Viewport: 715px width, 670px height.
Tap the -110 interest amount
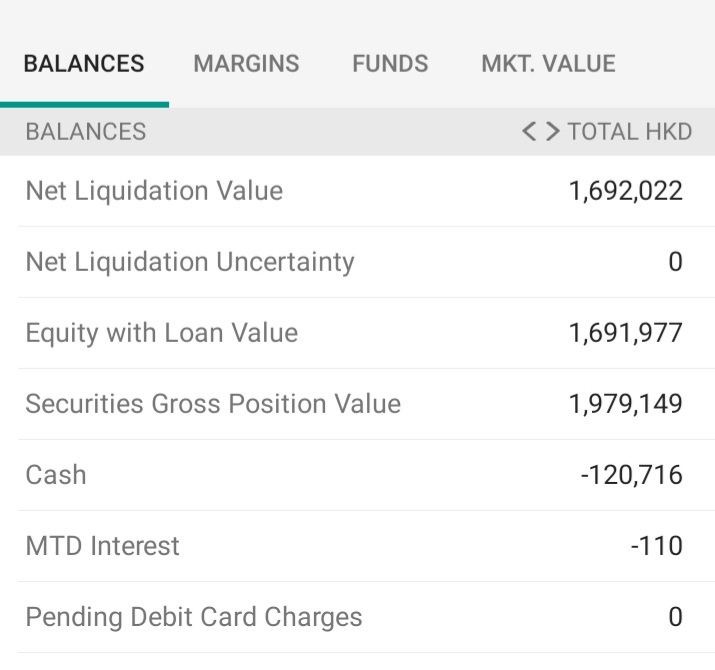click(657, 546)
